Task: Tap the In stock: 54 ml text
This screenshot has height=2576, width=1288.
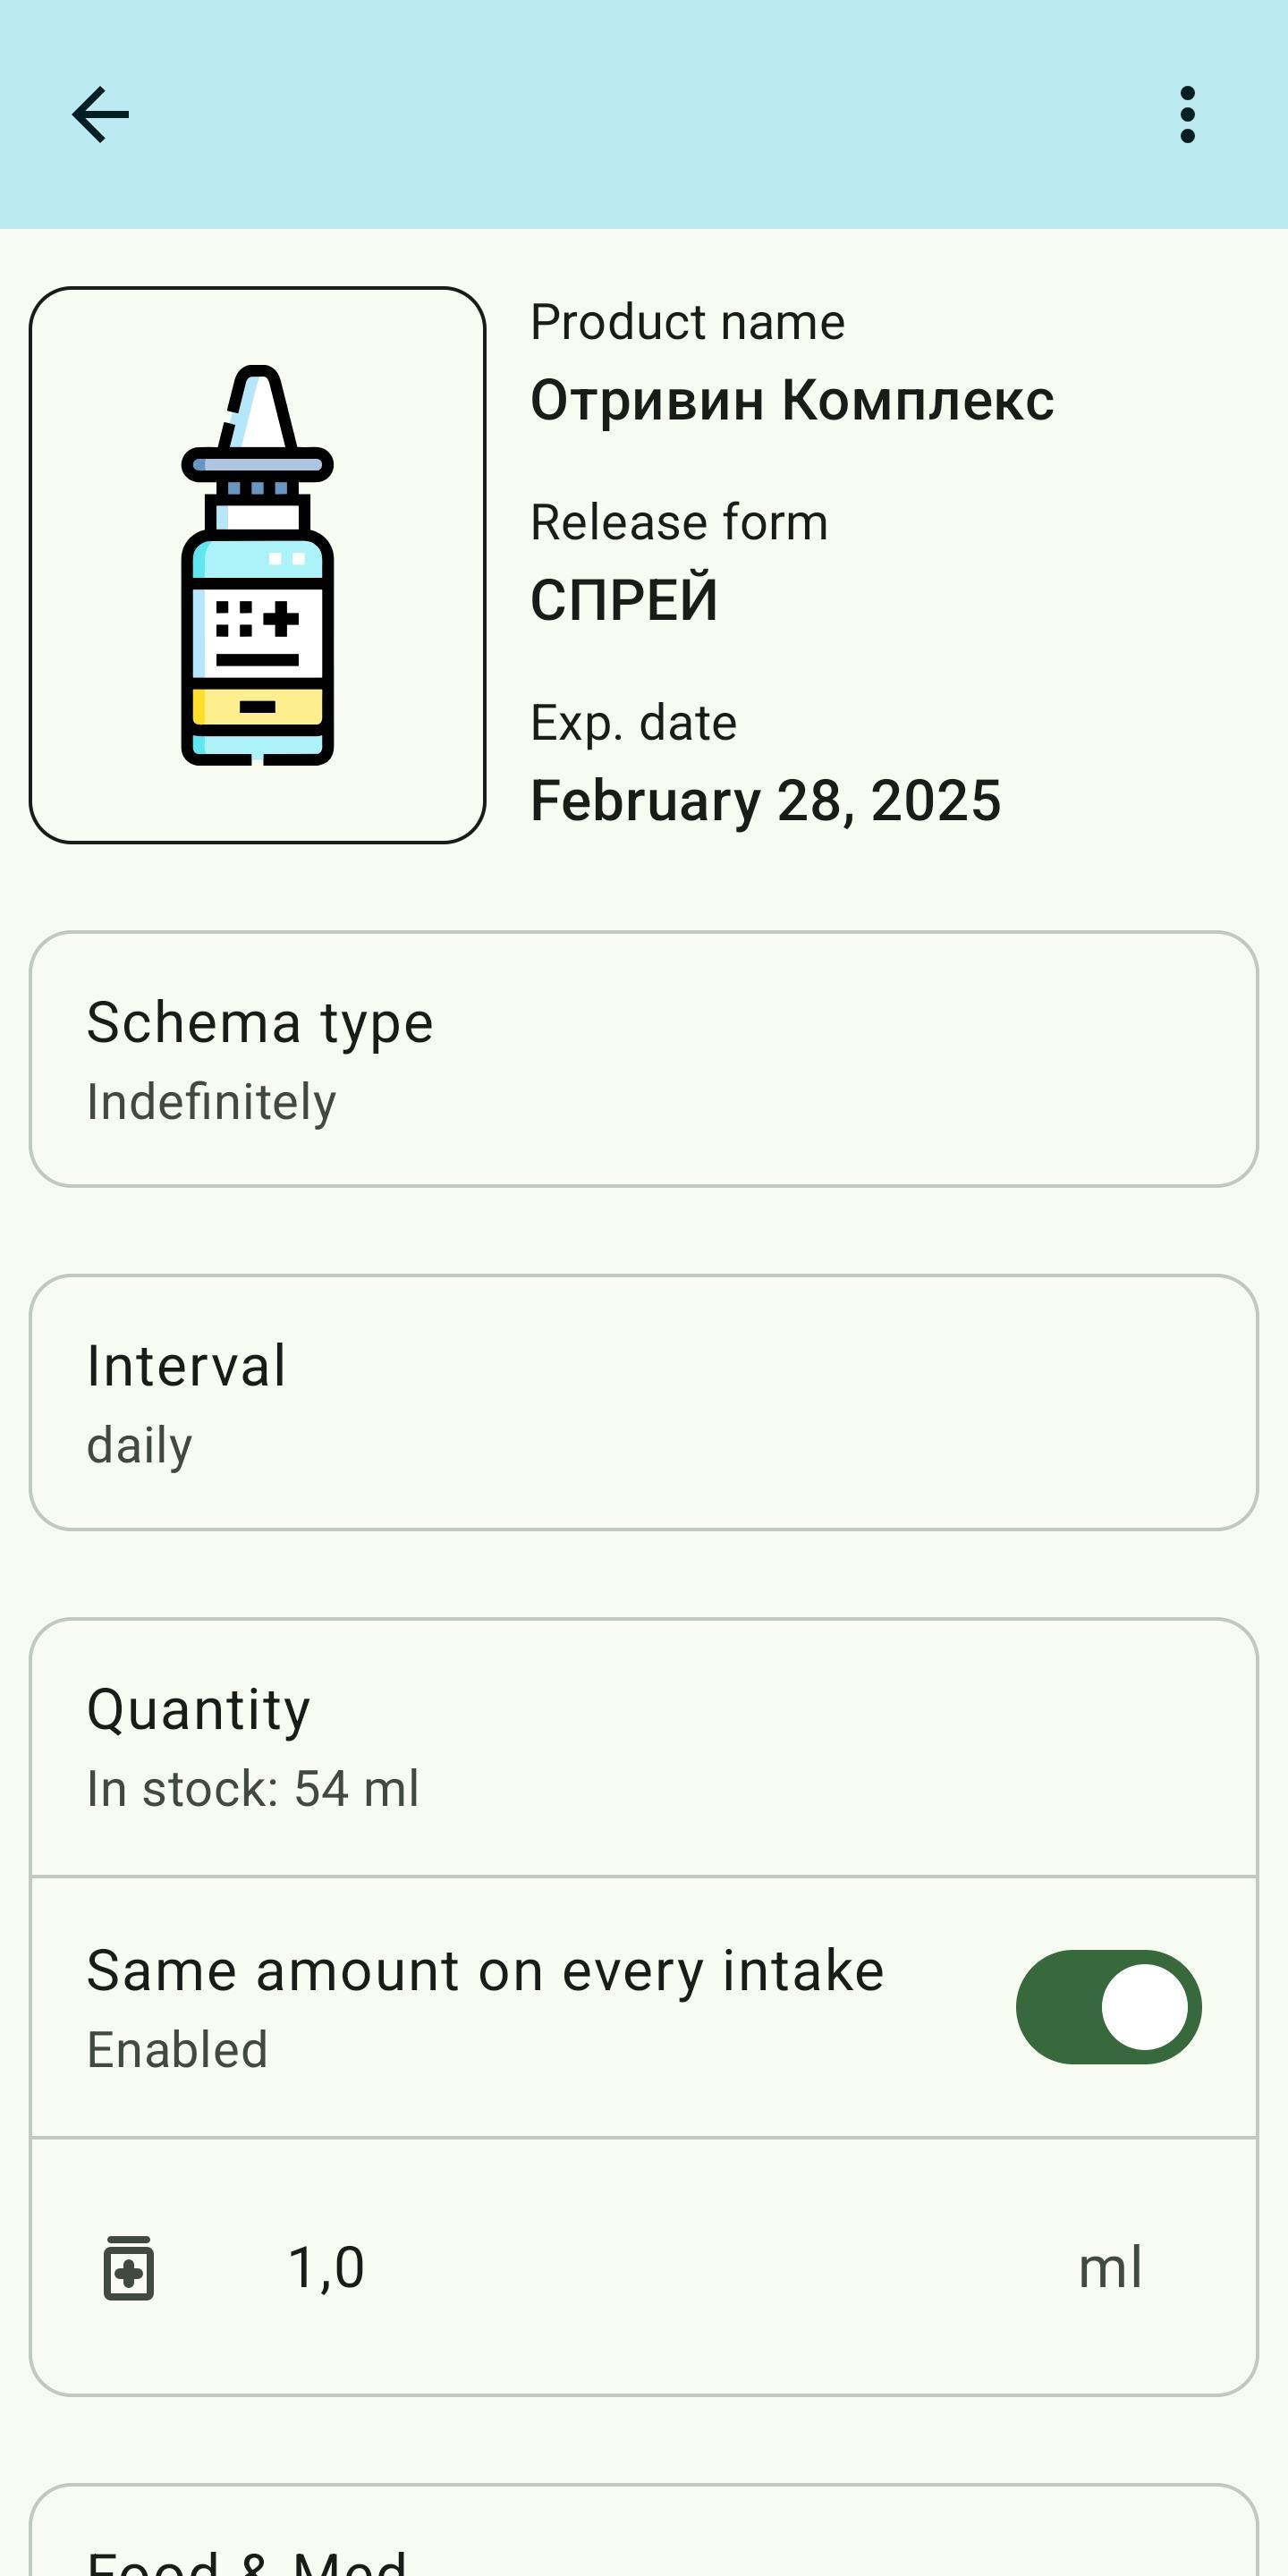Action: tap(253, 1788)
